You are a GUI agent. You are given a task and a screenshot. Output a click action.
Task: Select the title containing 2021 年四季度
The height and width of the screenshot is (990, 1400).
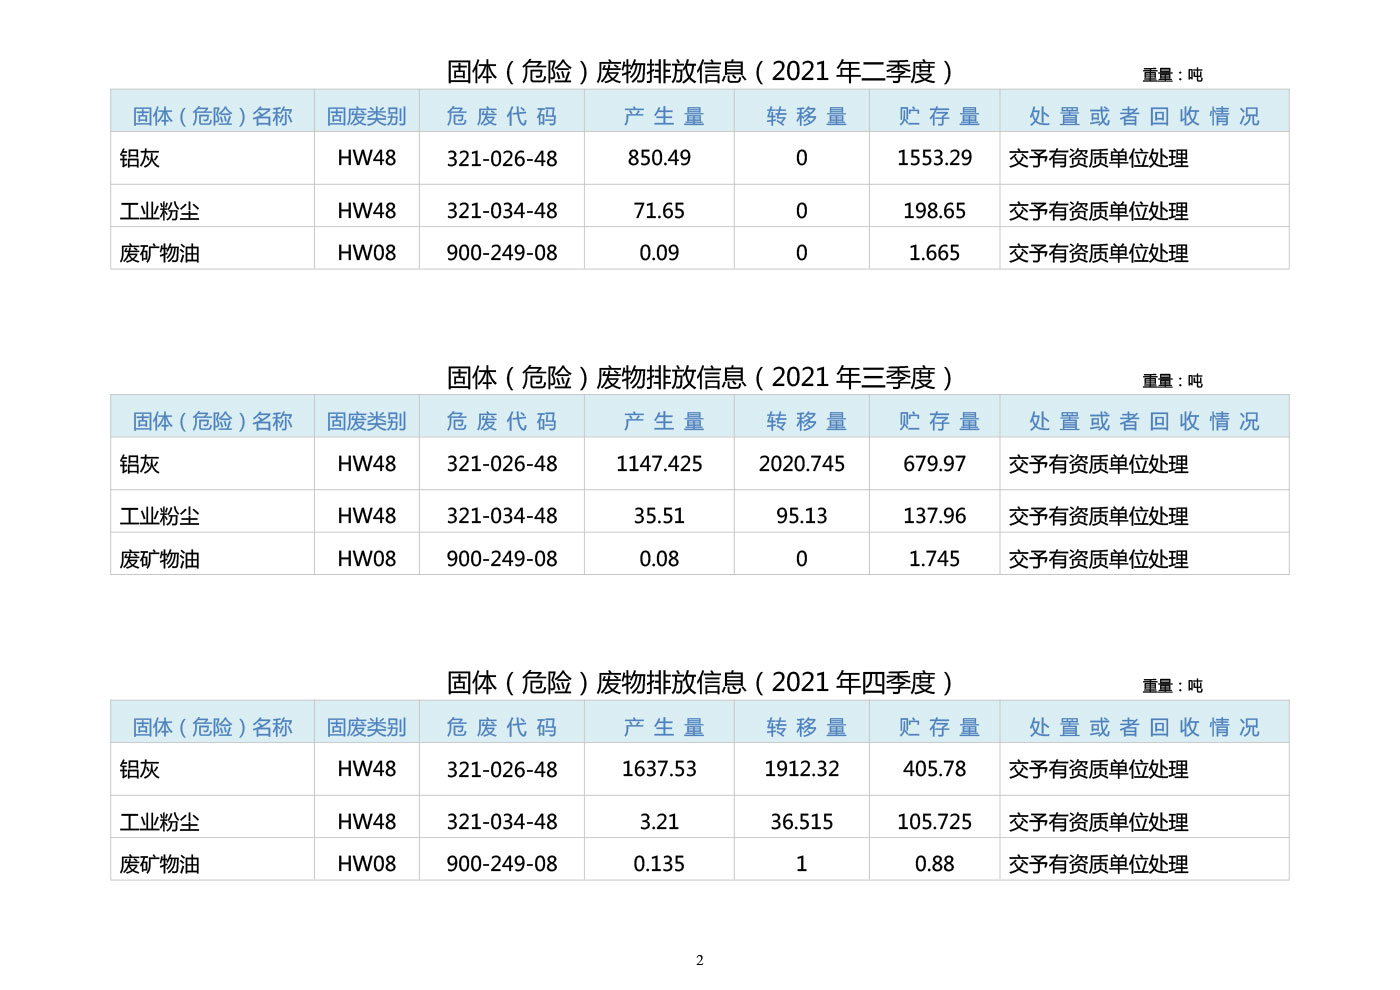[699, 683]
